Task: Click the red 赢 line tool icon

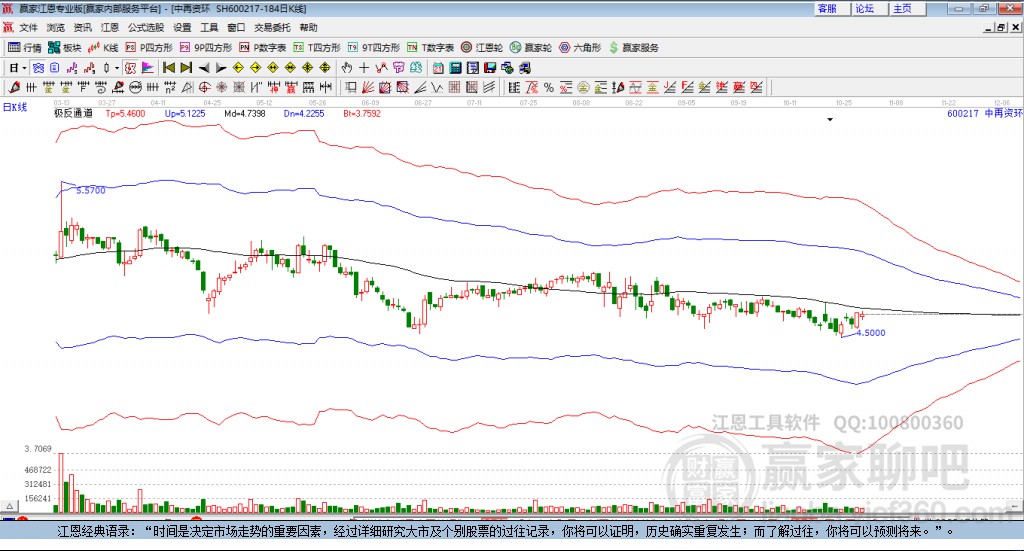Action: pos(291,87)
